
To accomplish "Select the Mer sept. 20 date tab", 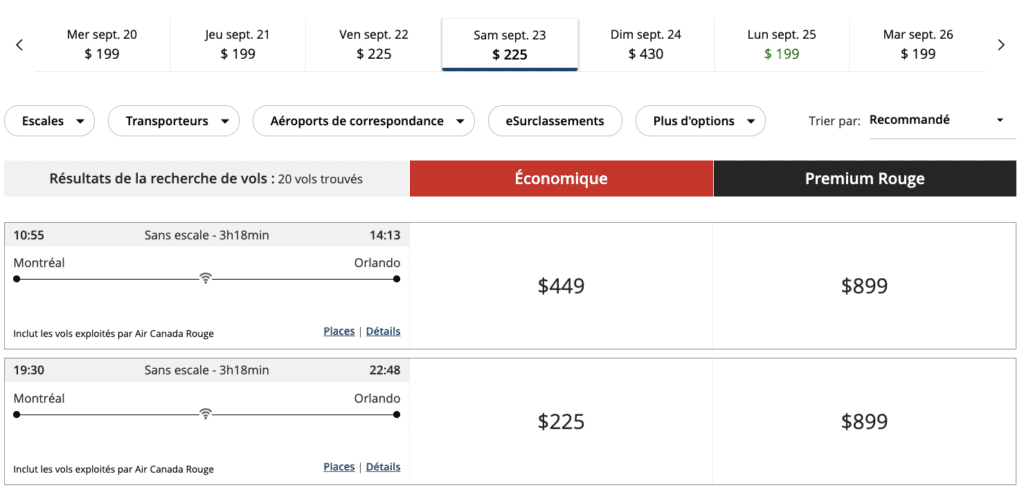I will (x=102, y=45).
